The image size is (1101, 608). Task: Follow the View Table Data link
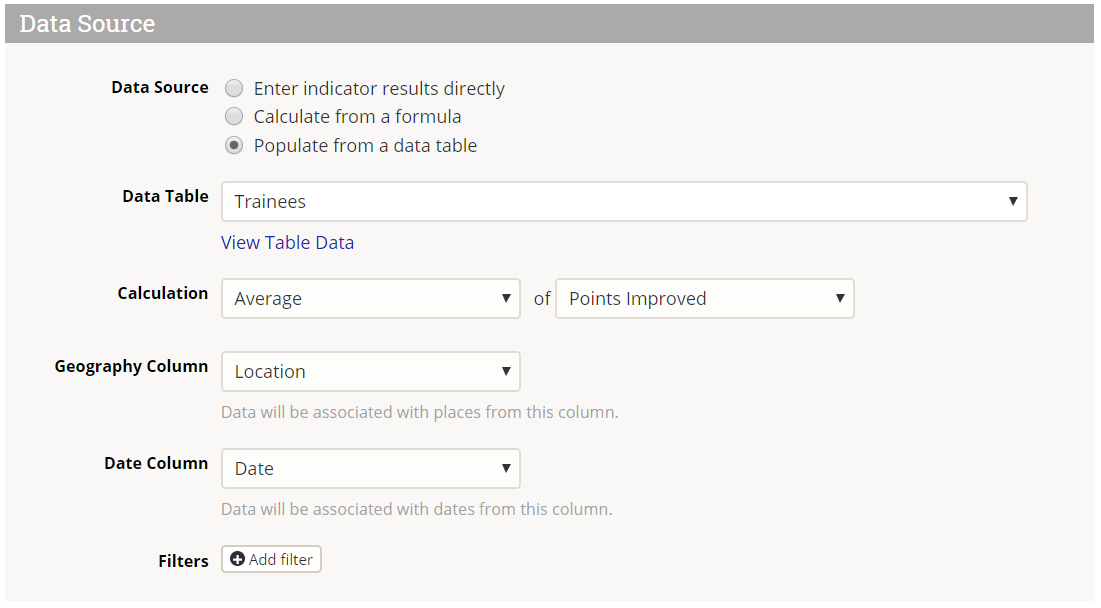287,242
